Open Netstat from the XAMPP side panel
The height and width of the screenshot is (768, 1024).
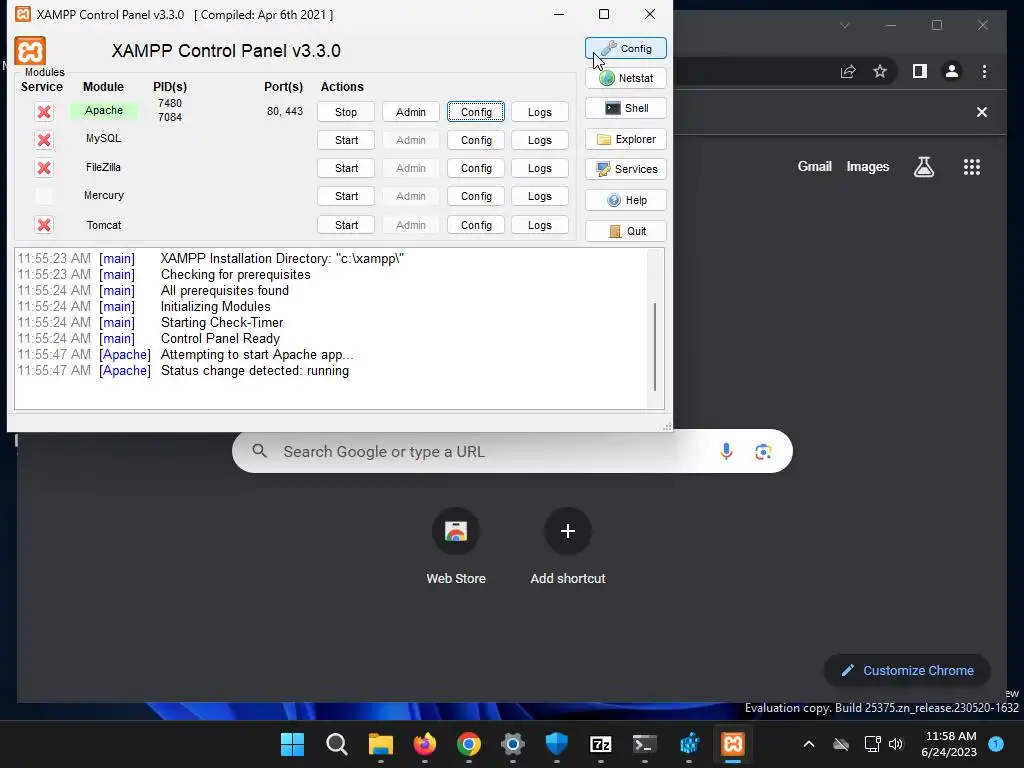coord(626,78)
